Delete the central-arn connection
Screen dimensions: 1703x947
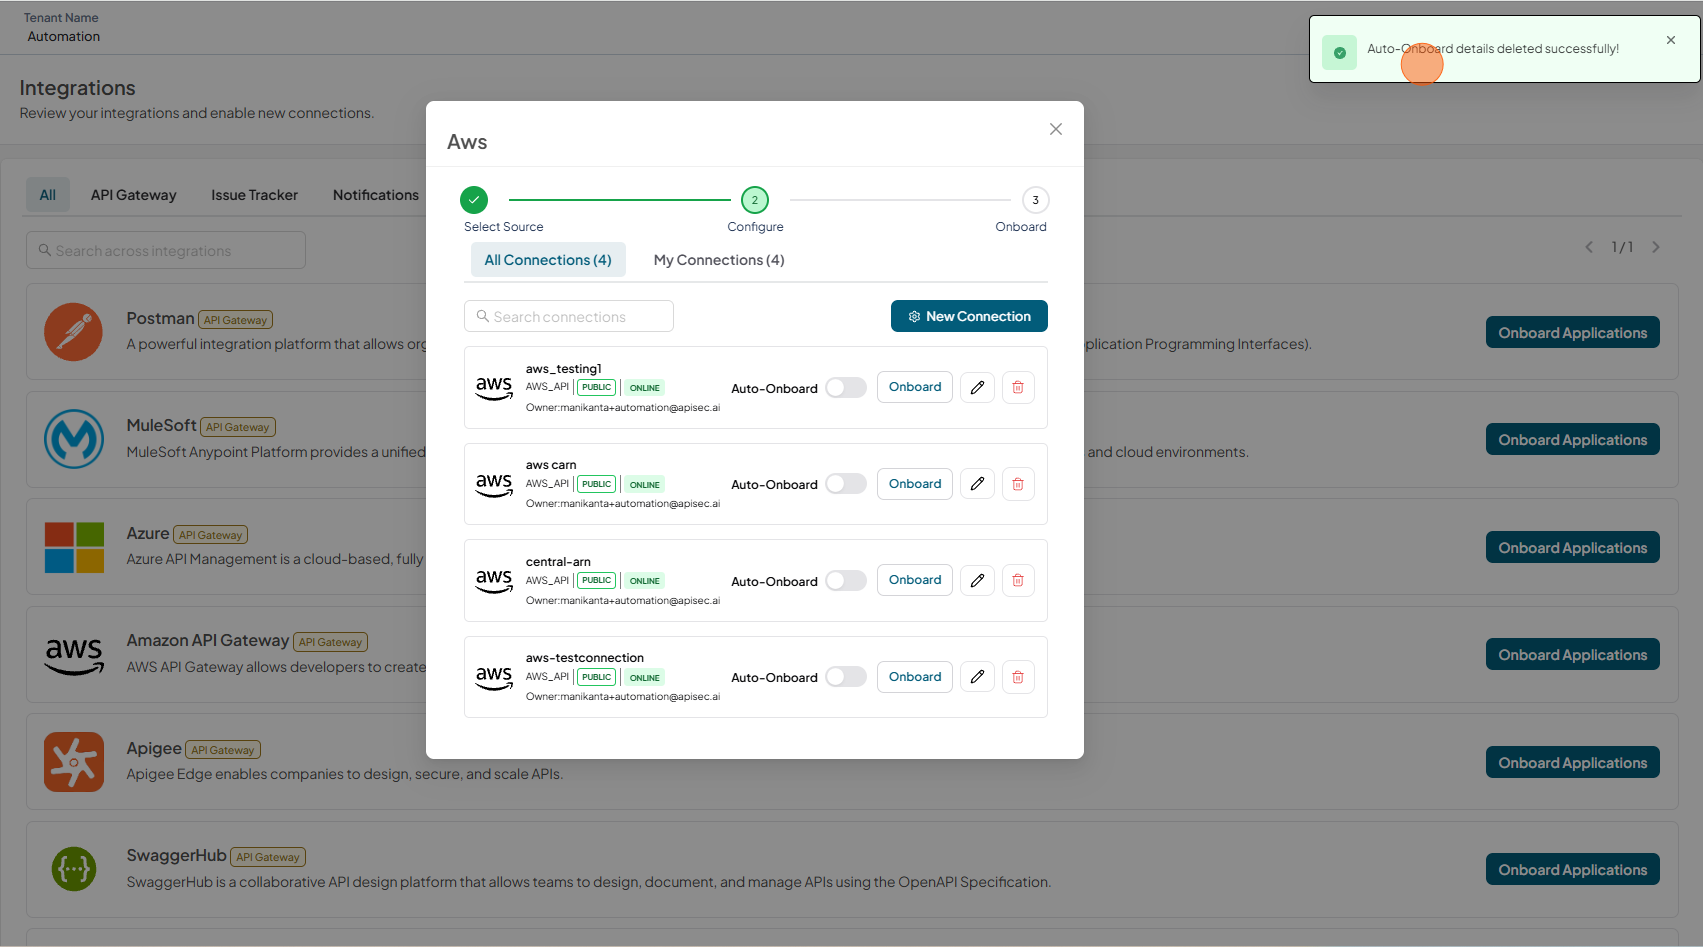1018,580
